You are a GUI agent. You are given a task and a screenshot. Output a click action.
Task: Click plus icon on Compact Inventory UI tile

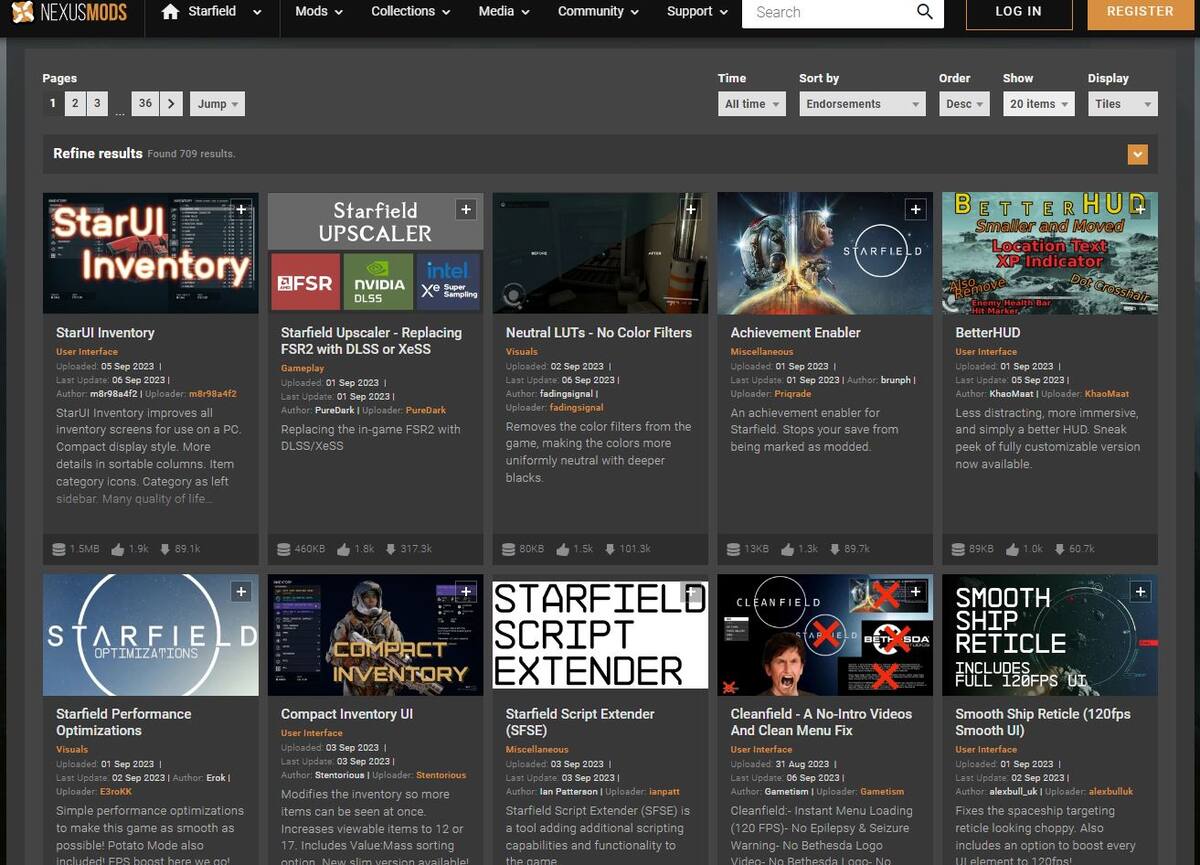(465, 592)
